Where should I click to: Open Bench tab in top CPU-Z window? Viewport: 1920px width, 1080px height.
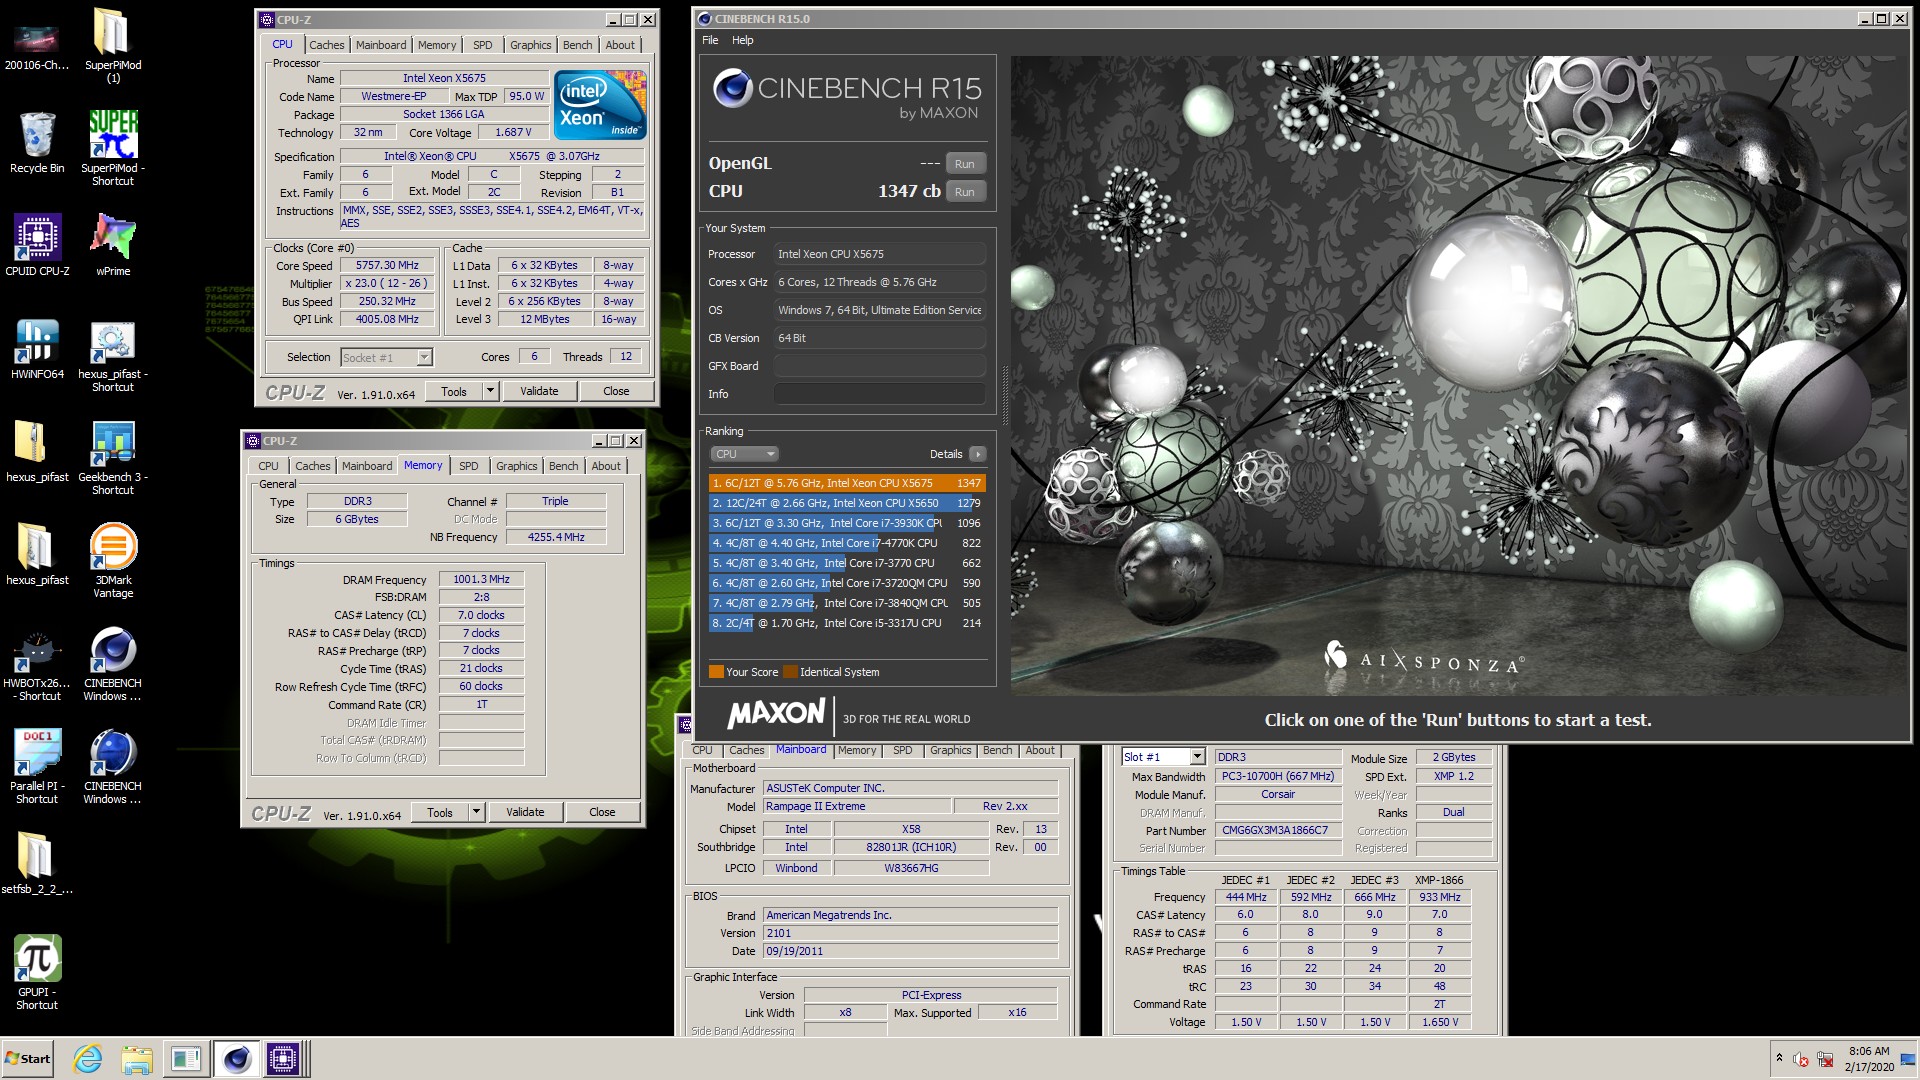click(x=577, y=45)
